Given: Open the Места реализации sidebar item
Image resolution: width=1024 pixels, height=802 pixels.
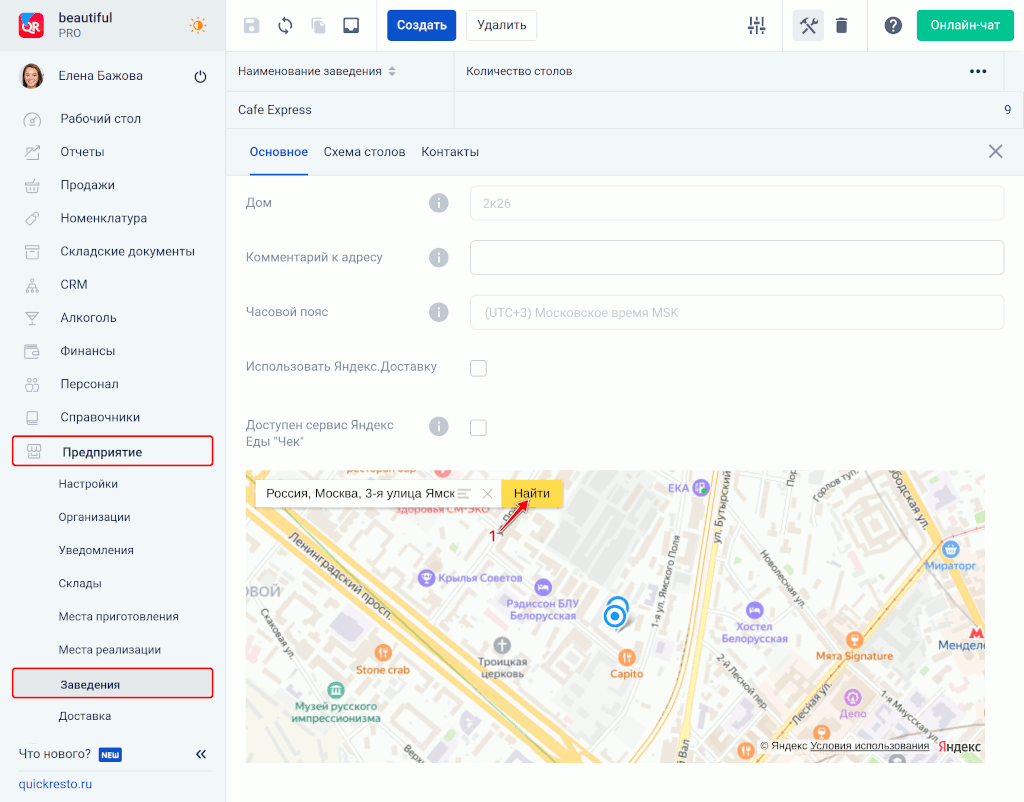Looking at the screenshot, I should click(110, 650).
